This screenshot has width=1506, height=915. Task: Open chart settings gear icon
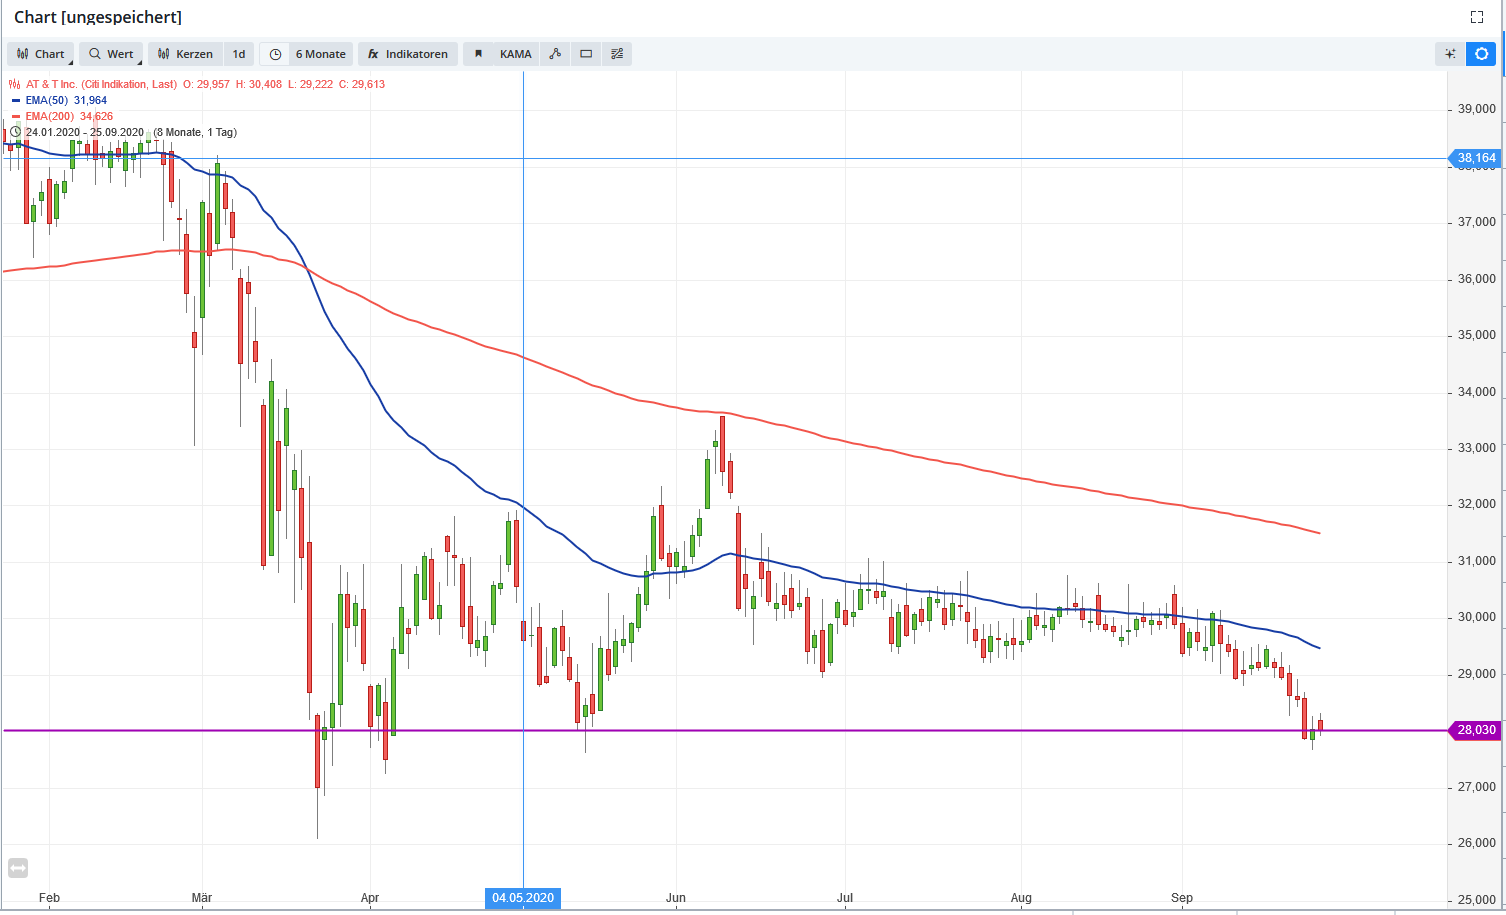pyautogui.click(x=1482, y=54)
